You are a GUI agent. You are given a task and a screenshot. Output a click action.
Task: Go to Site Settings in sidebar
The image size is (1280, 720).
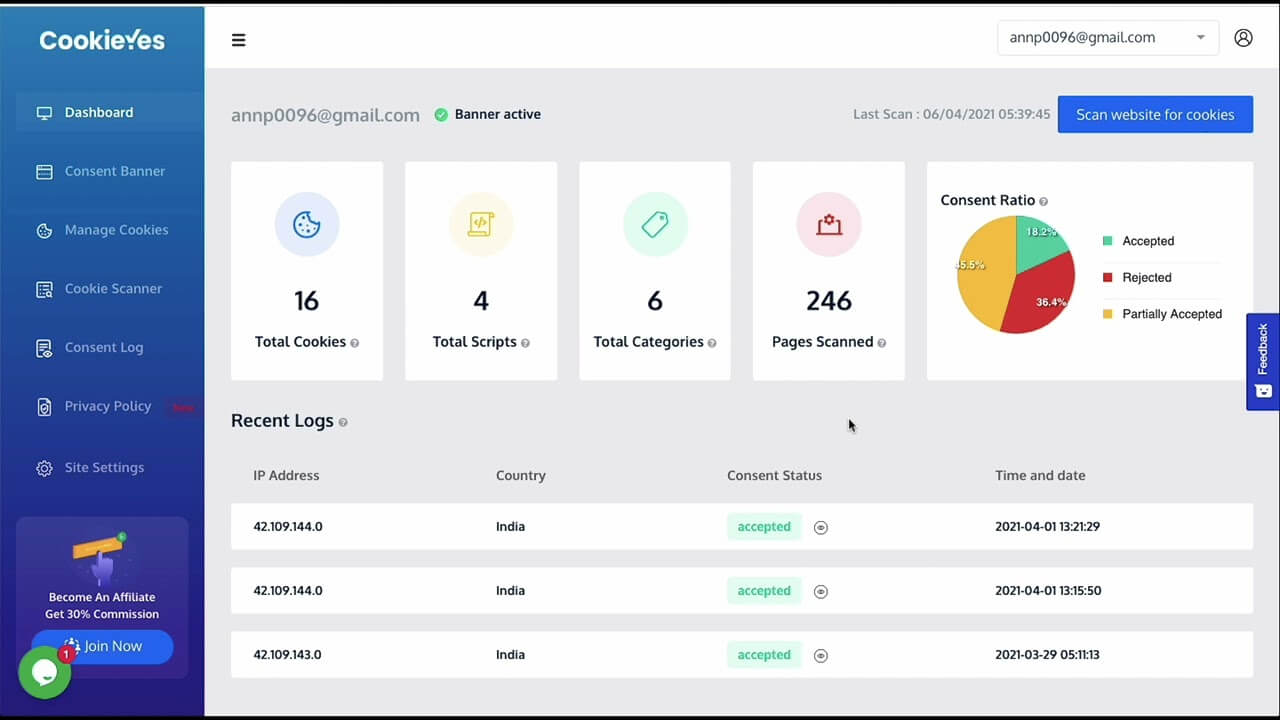[104, 467]
